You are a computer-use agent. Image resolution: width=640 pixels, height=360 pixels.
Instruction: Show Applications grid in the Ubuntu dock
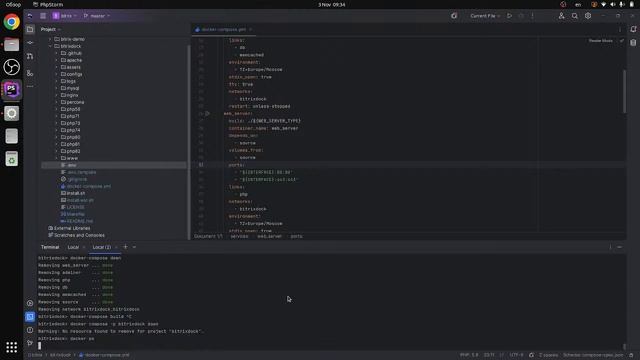[x=11, y=347]
